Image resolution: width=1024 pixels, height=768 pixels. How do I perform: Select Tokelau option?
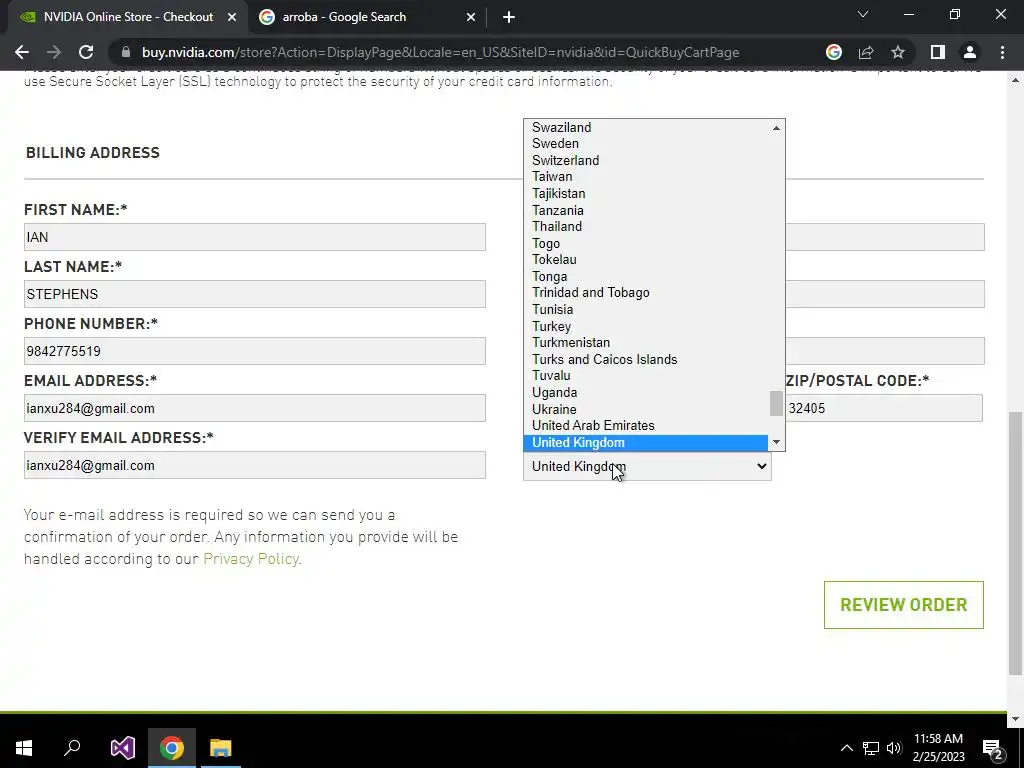pos(645,260)
